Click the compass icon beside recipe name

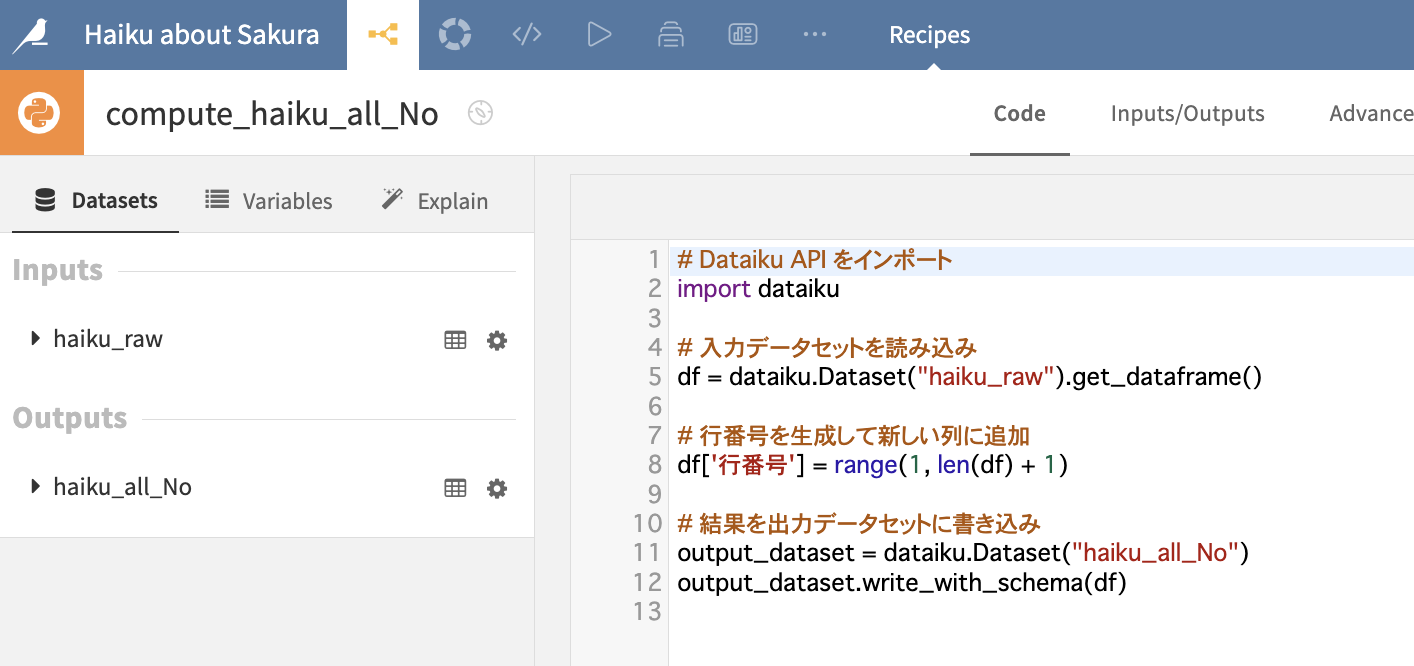481,113
